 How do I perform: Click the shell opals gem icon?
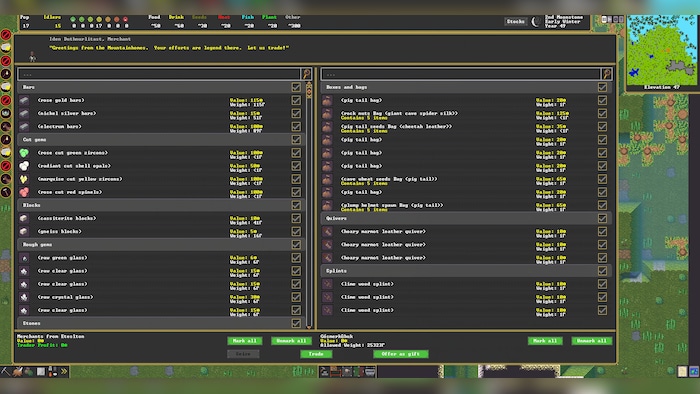tap(24, 166)
